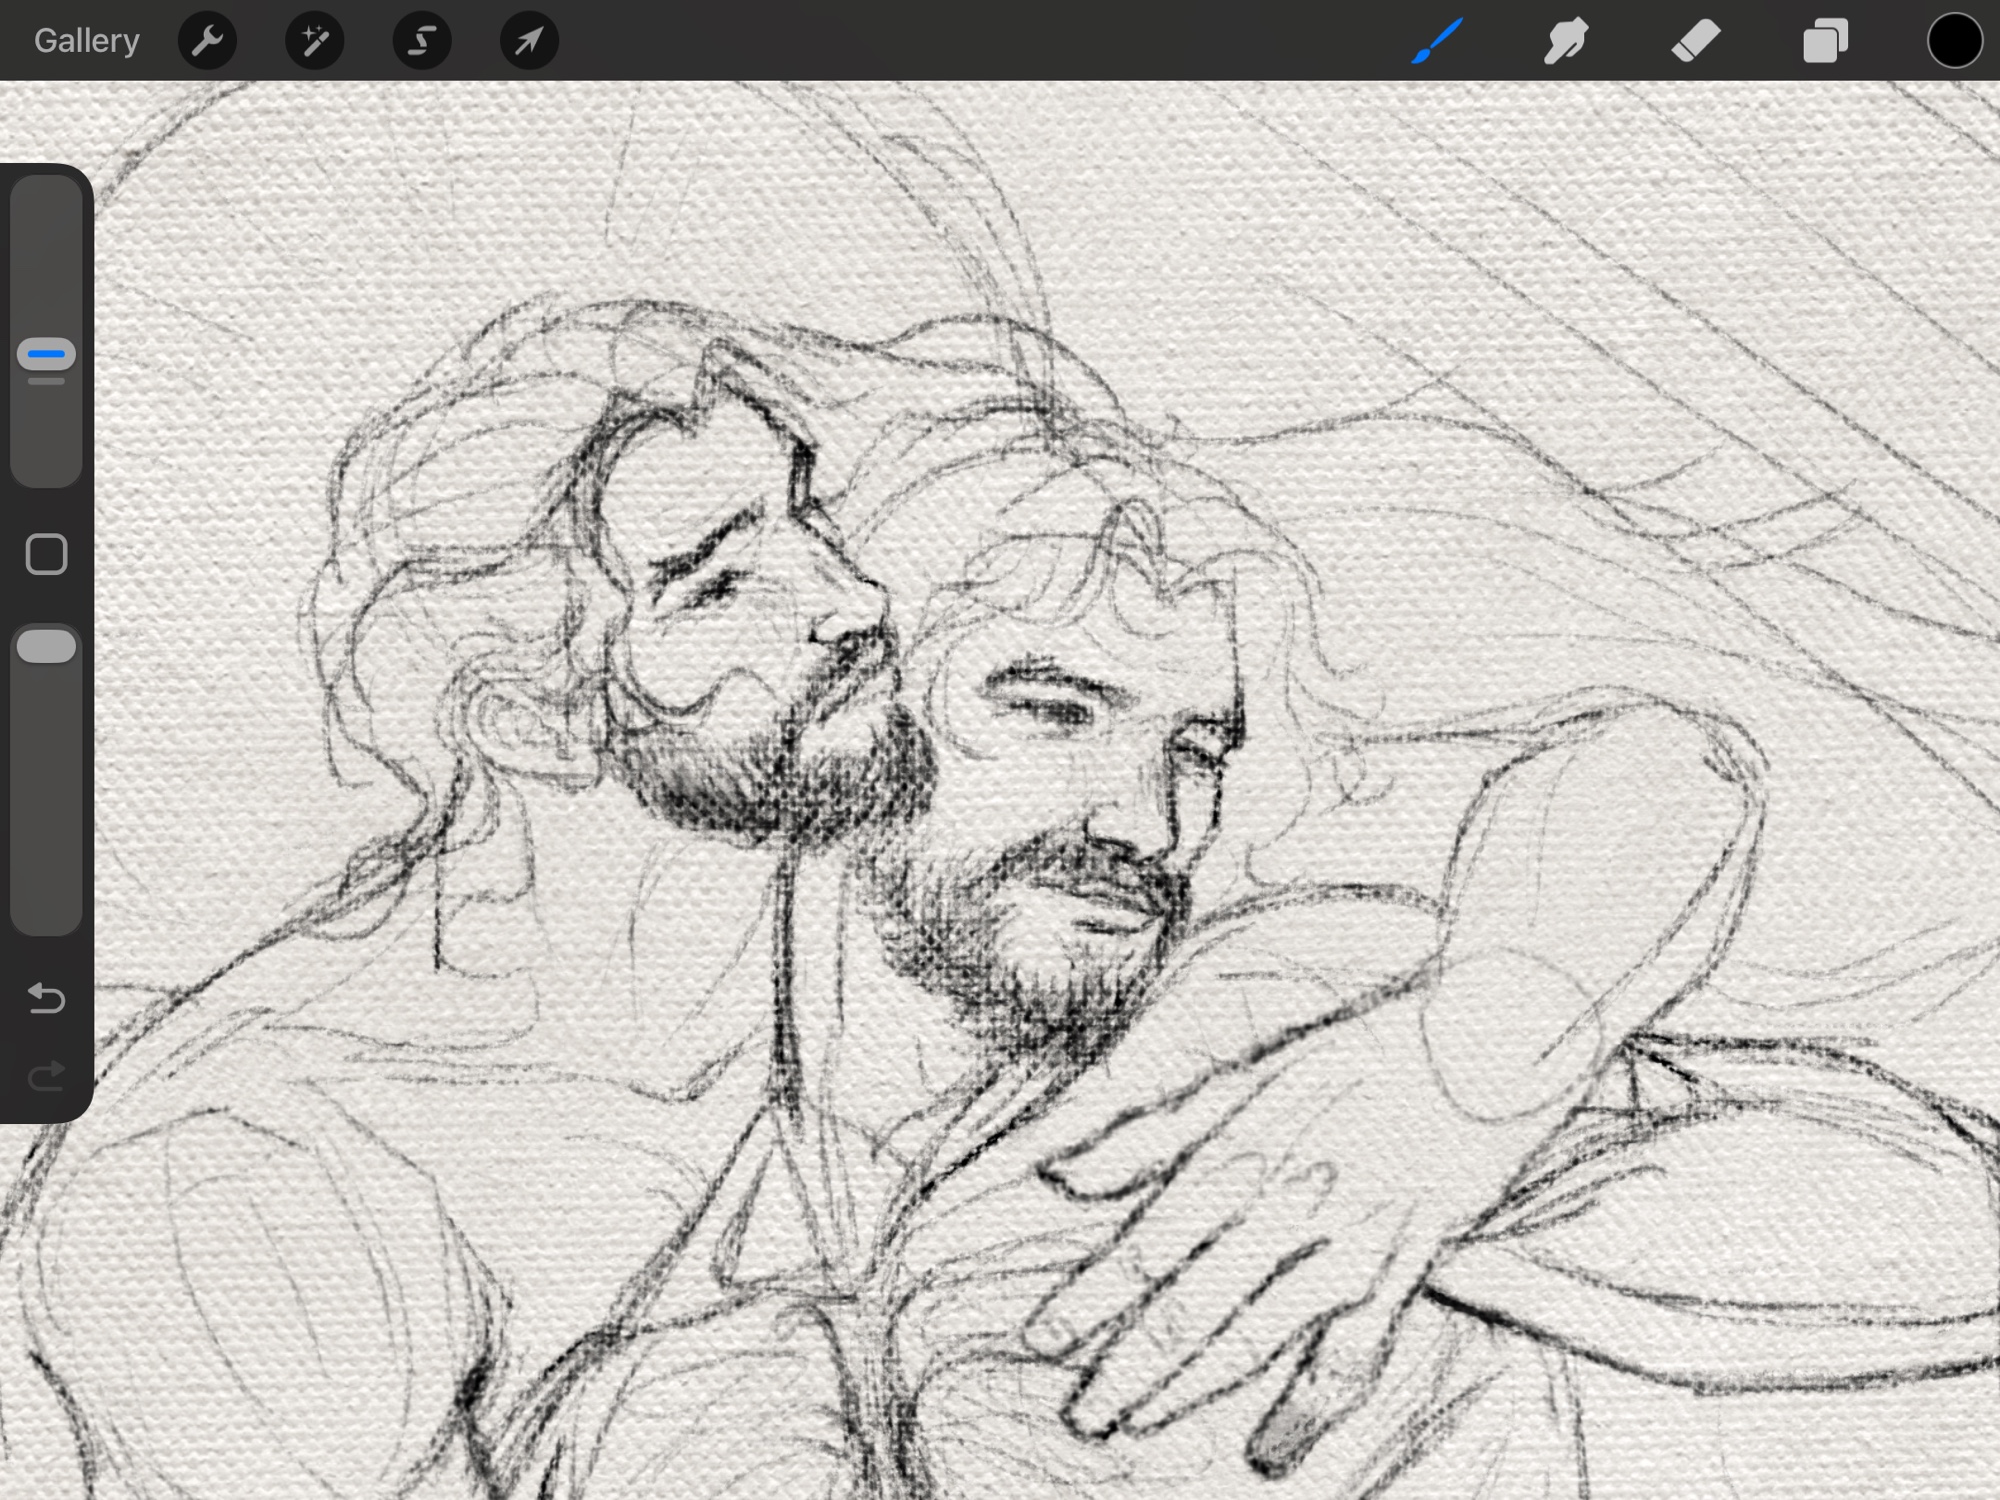The image size is (2000, 1500).
Task: Open the Adjustments magic wand menu
Action: 314,41
